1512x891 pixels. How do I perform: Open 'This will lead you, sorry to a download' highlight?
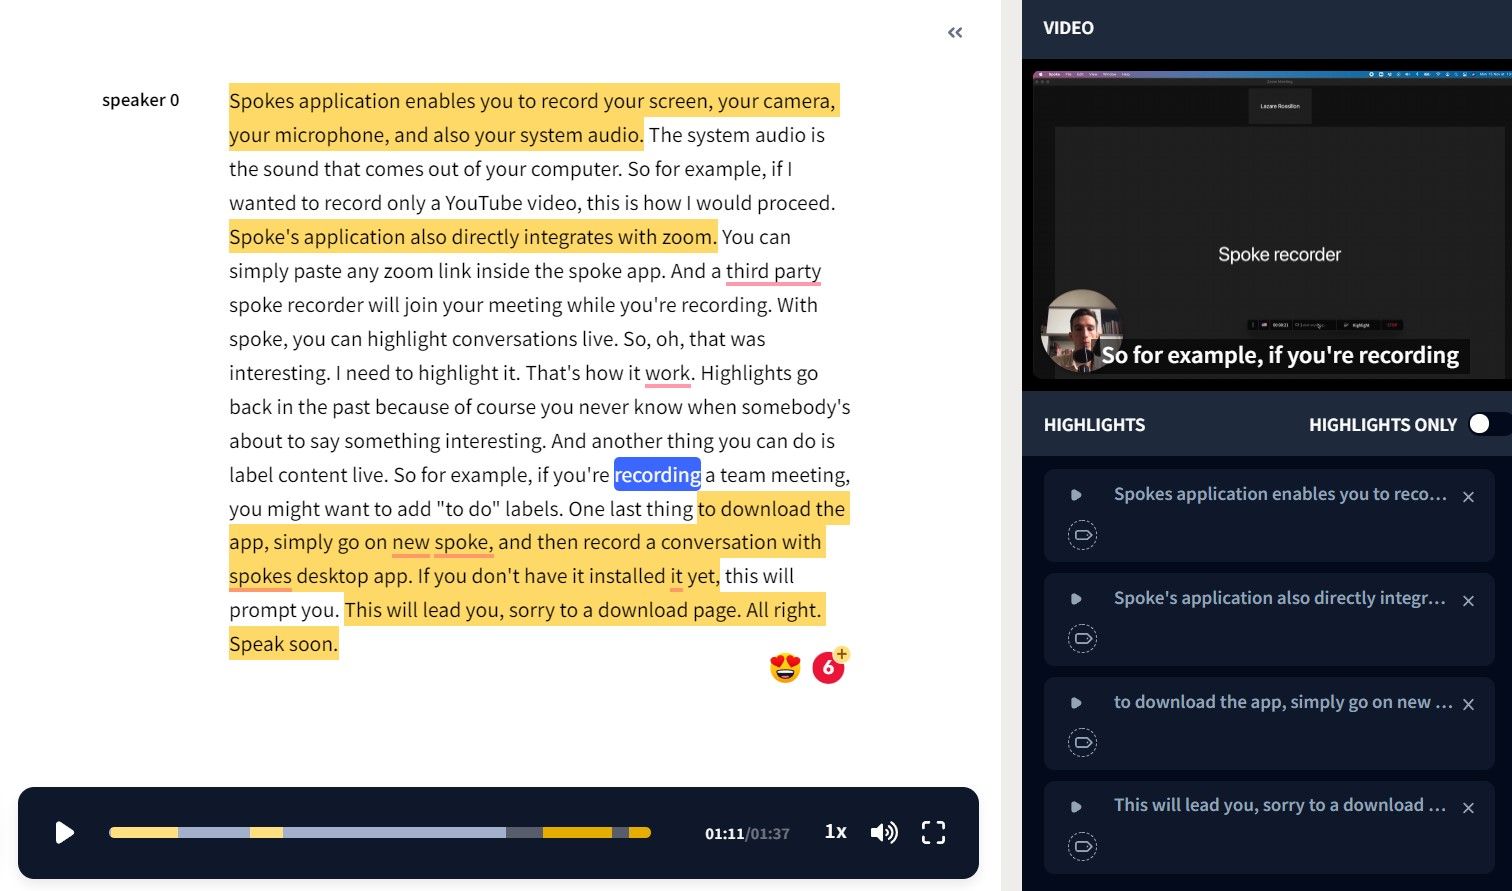point(1280,805)
